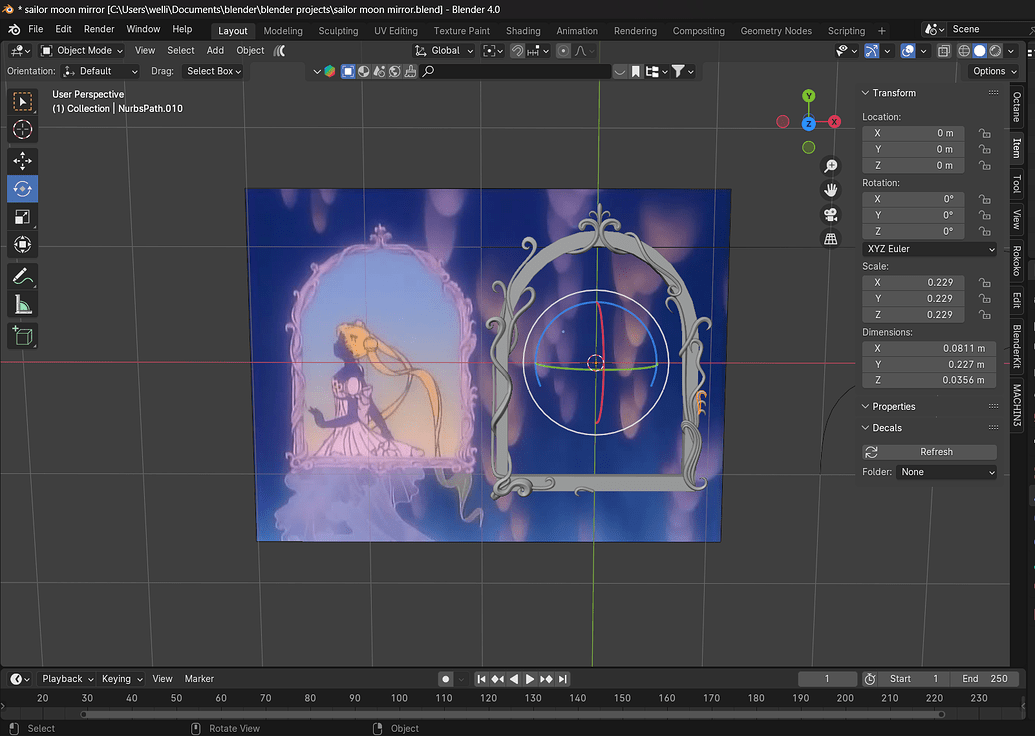
Task: Click the blue Z axis gizmo ball
Action: tap(809, 123)
